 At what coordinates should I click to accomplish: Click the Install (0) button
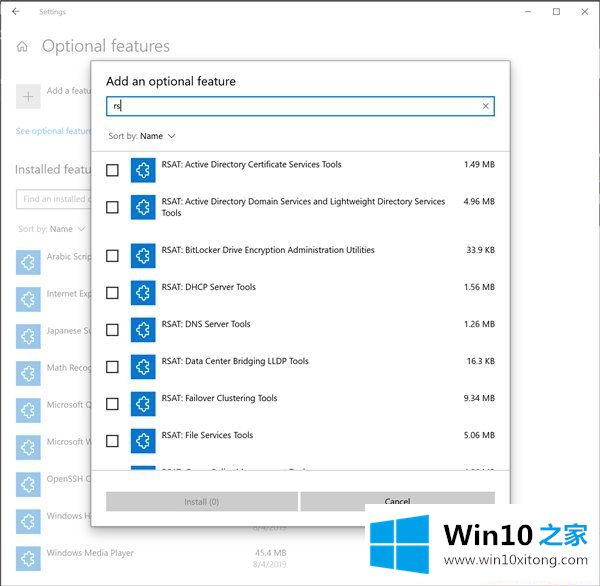point(202,501)
